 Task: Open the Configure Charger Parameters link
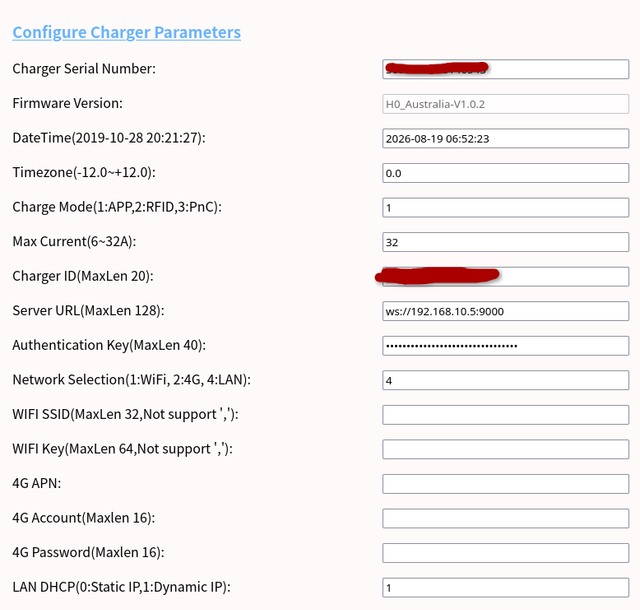click(x=127, y=32)
